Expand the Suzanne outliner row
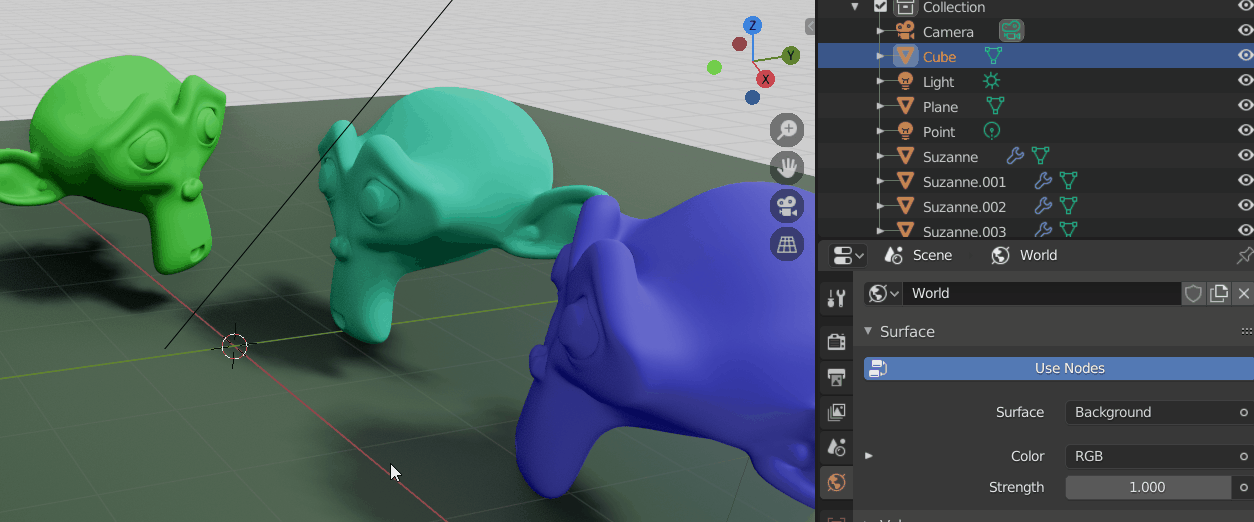This screenshot has height=522, width=1254. (880, 156)
